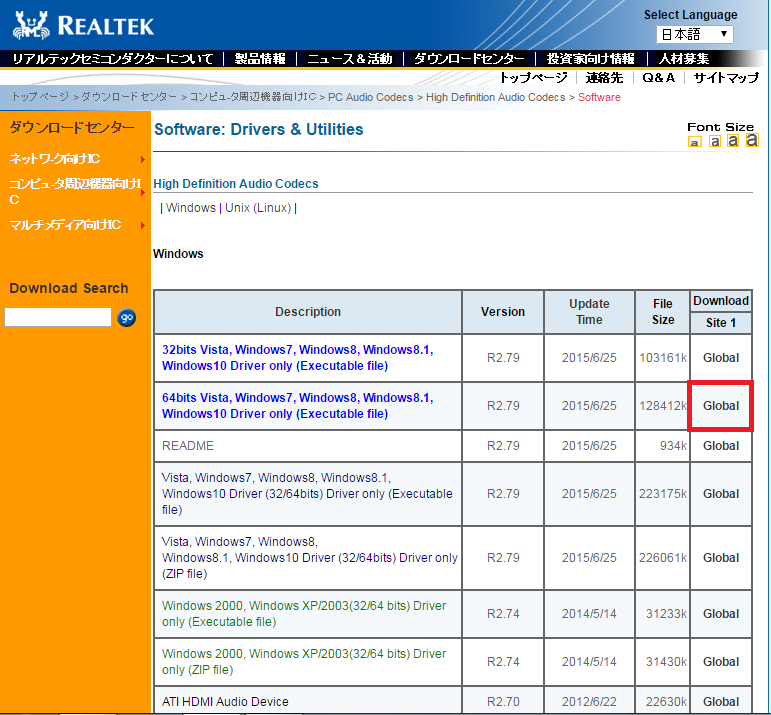Image resolution: width=771 pixels, height=715 pixels.
Task: Click breadcrumb Software
Action: pyautogui.click(x=599, y=97)
